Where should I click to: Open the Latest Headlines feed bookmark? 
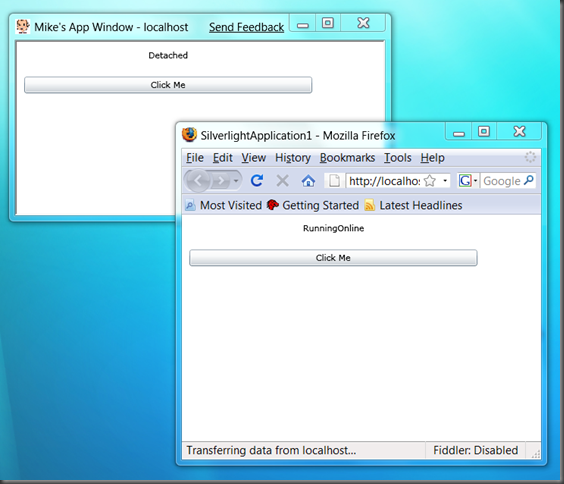(413, 205)
